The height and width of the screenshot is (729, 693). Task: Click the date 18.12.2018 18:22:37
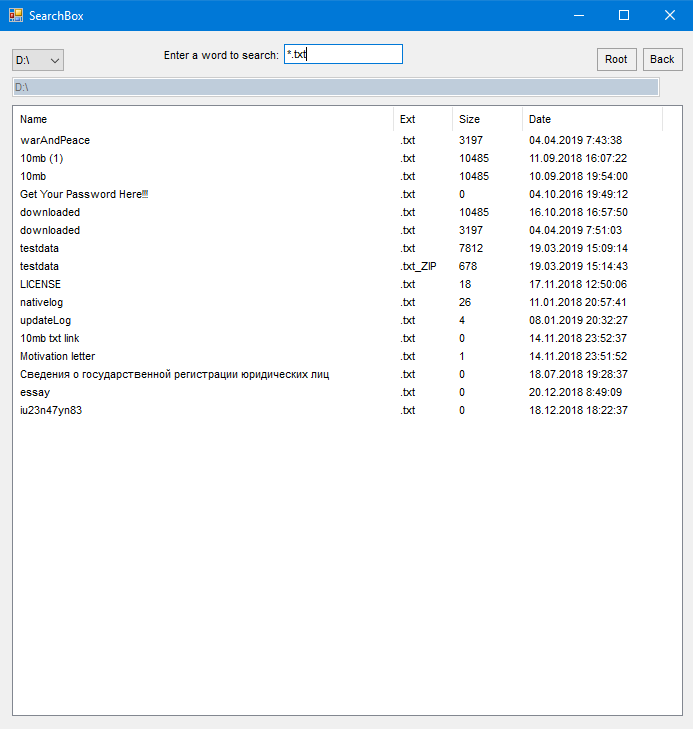pyautogui.click(x=578, y=410)
